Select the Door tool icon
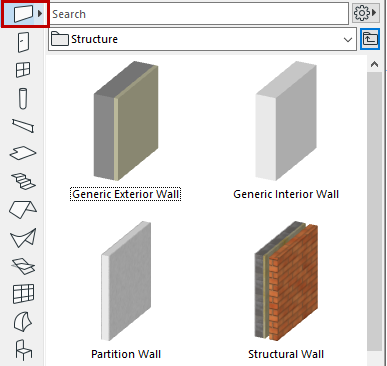 coord(23,42)
